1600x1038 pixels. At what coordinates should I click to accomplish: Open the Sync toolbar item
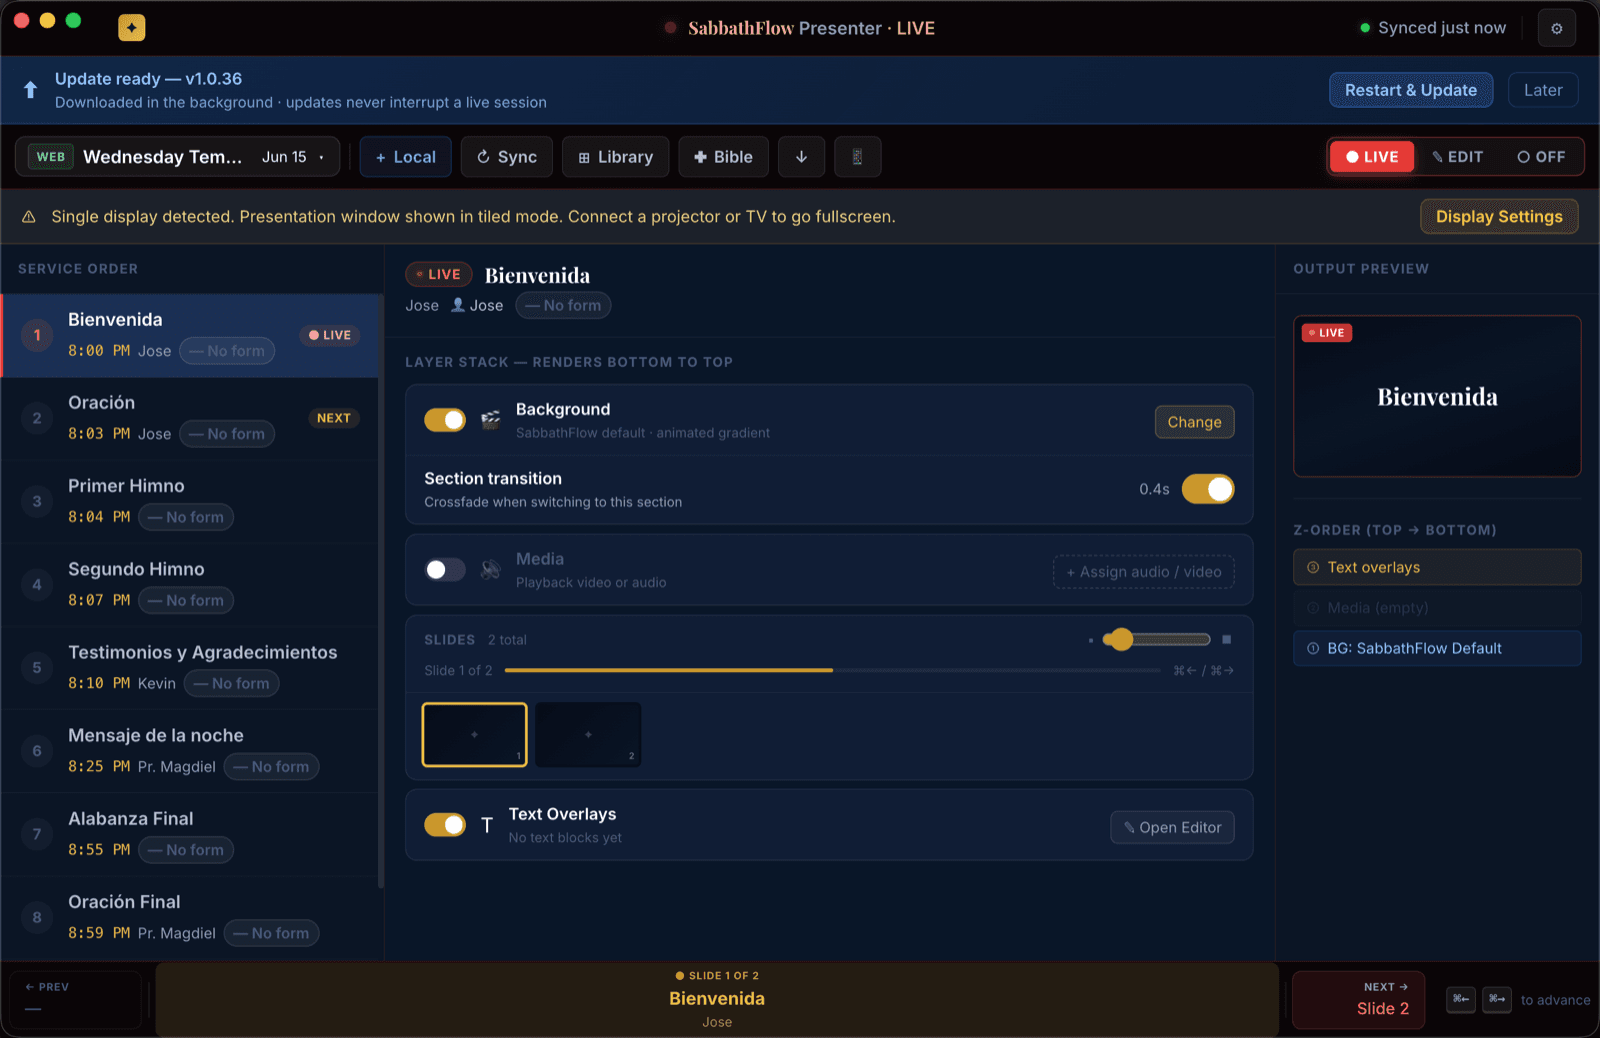coord(507,157)
